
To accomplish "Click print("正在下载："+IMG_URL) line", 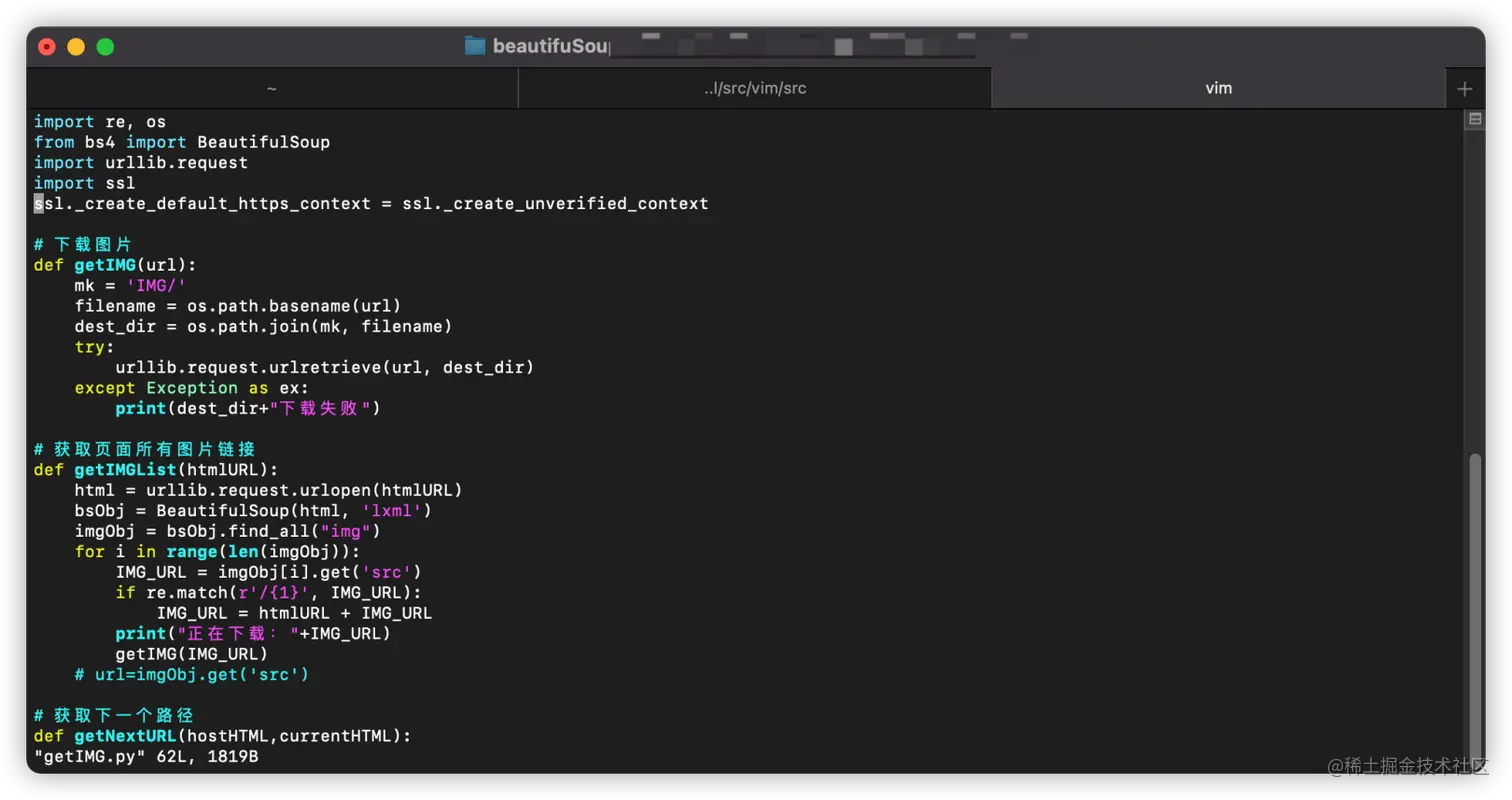I will click(x=253, y=634).
